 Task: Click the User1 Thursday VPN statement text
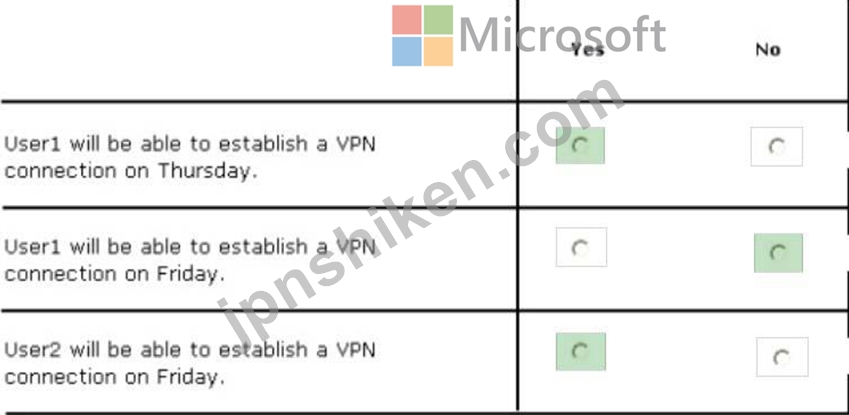coord(190,158)
